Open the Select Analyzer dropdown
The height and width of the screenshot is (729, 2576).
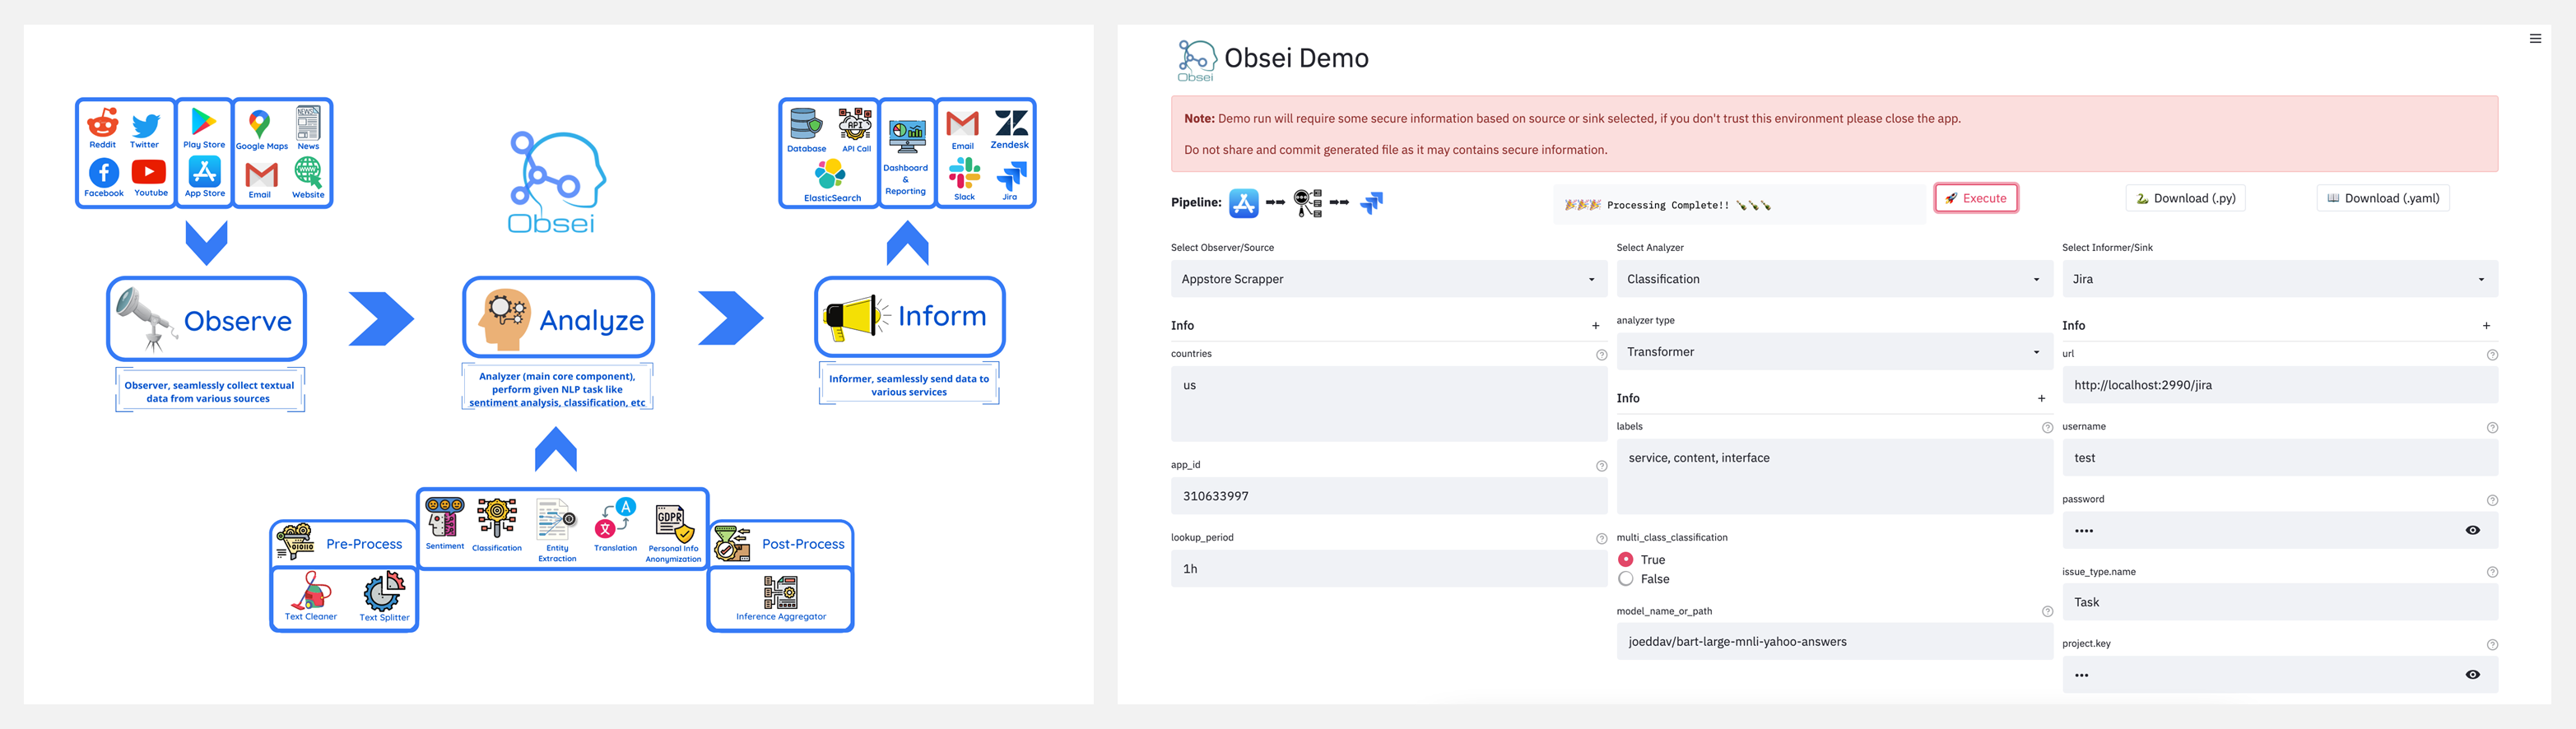point(1834,279)
